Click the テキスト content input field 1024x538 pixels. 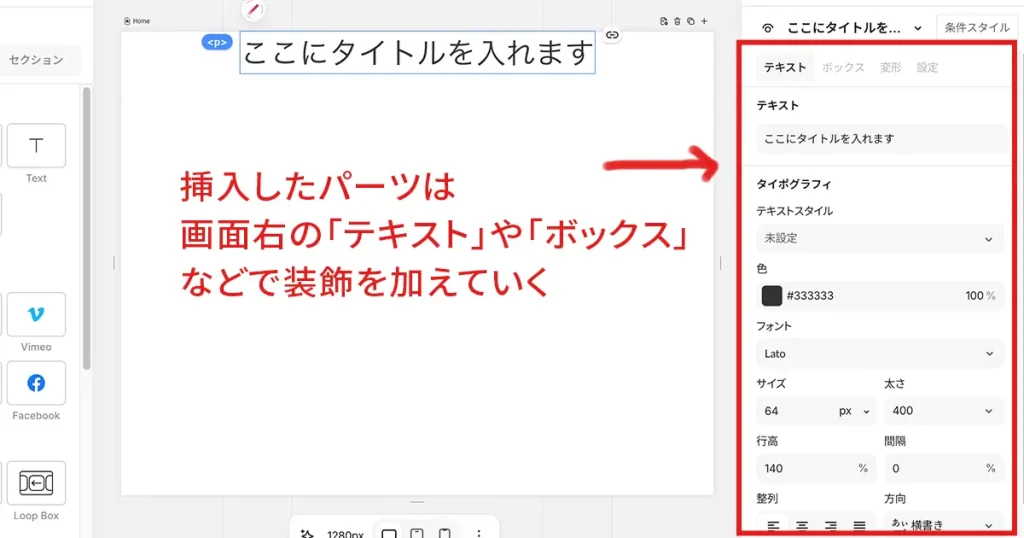(881, 138)
